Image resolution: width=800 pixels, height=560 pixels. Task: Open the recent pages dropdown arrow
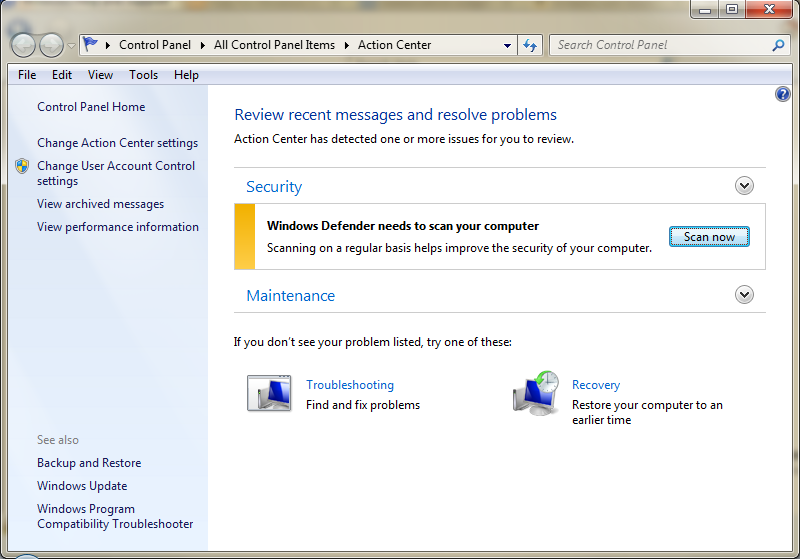(71, 46)
